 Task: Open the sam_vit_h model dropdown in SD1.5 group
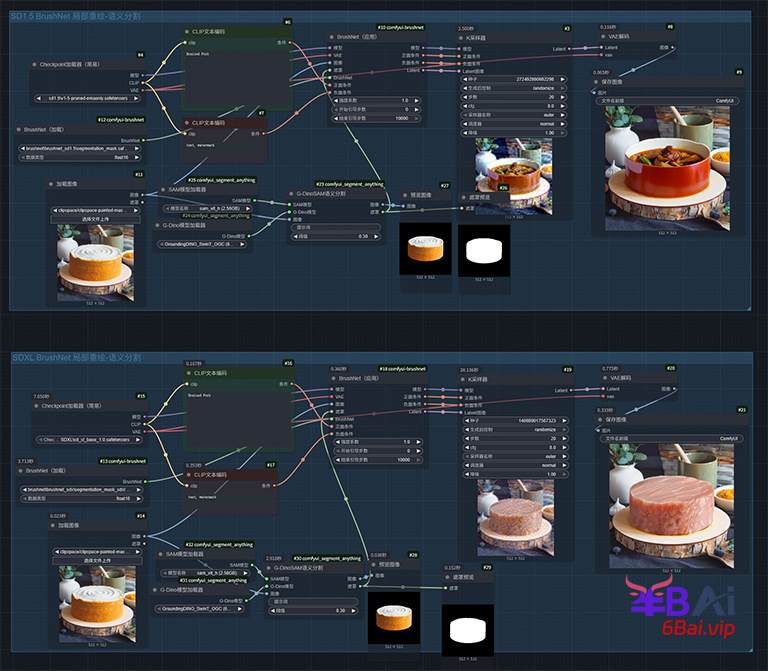tap(208, 208)
